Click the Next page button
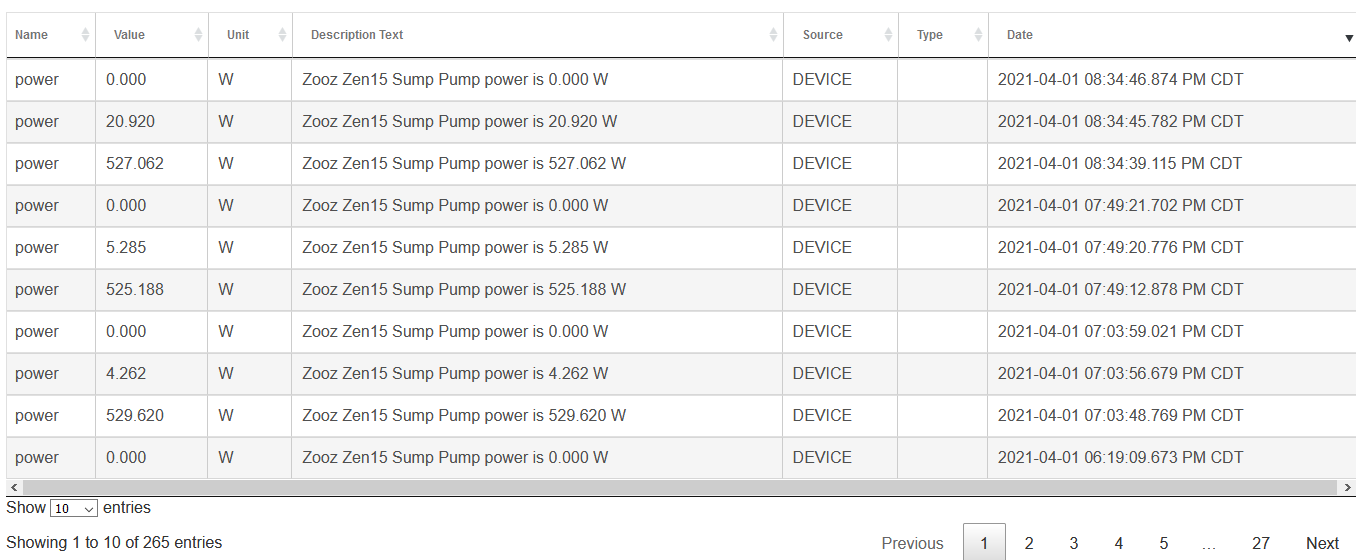Screen dimensions: 1365x560 [1321, 543]
